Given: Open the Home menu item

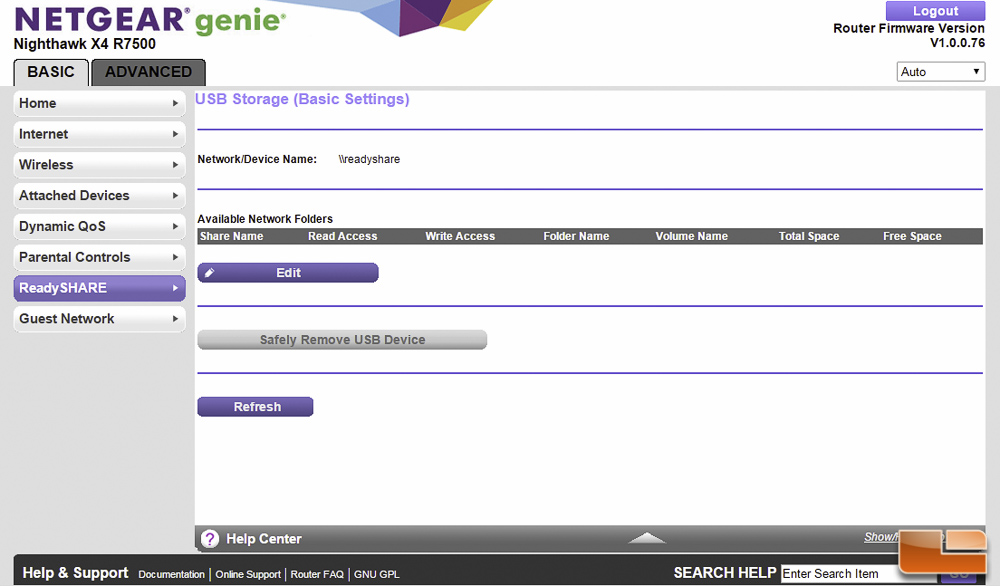Looking at the screenshot, I should point(99,103).
